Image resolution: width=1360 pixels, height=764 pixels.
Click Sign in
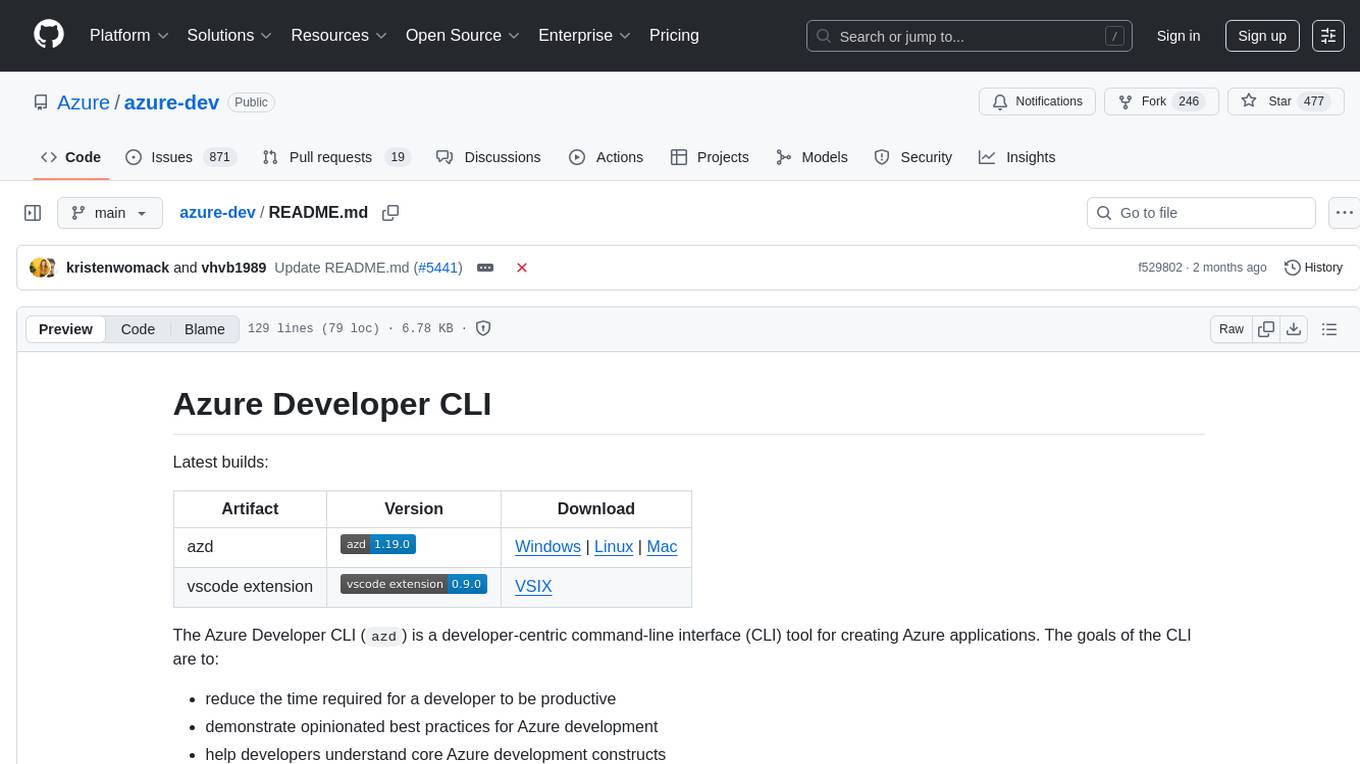point(1178,35)
